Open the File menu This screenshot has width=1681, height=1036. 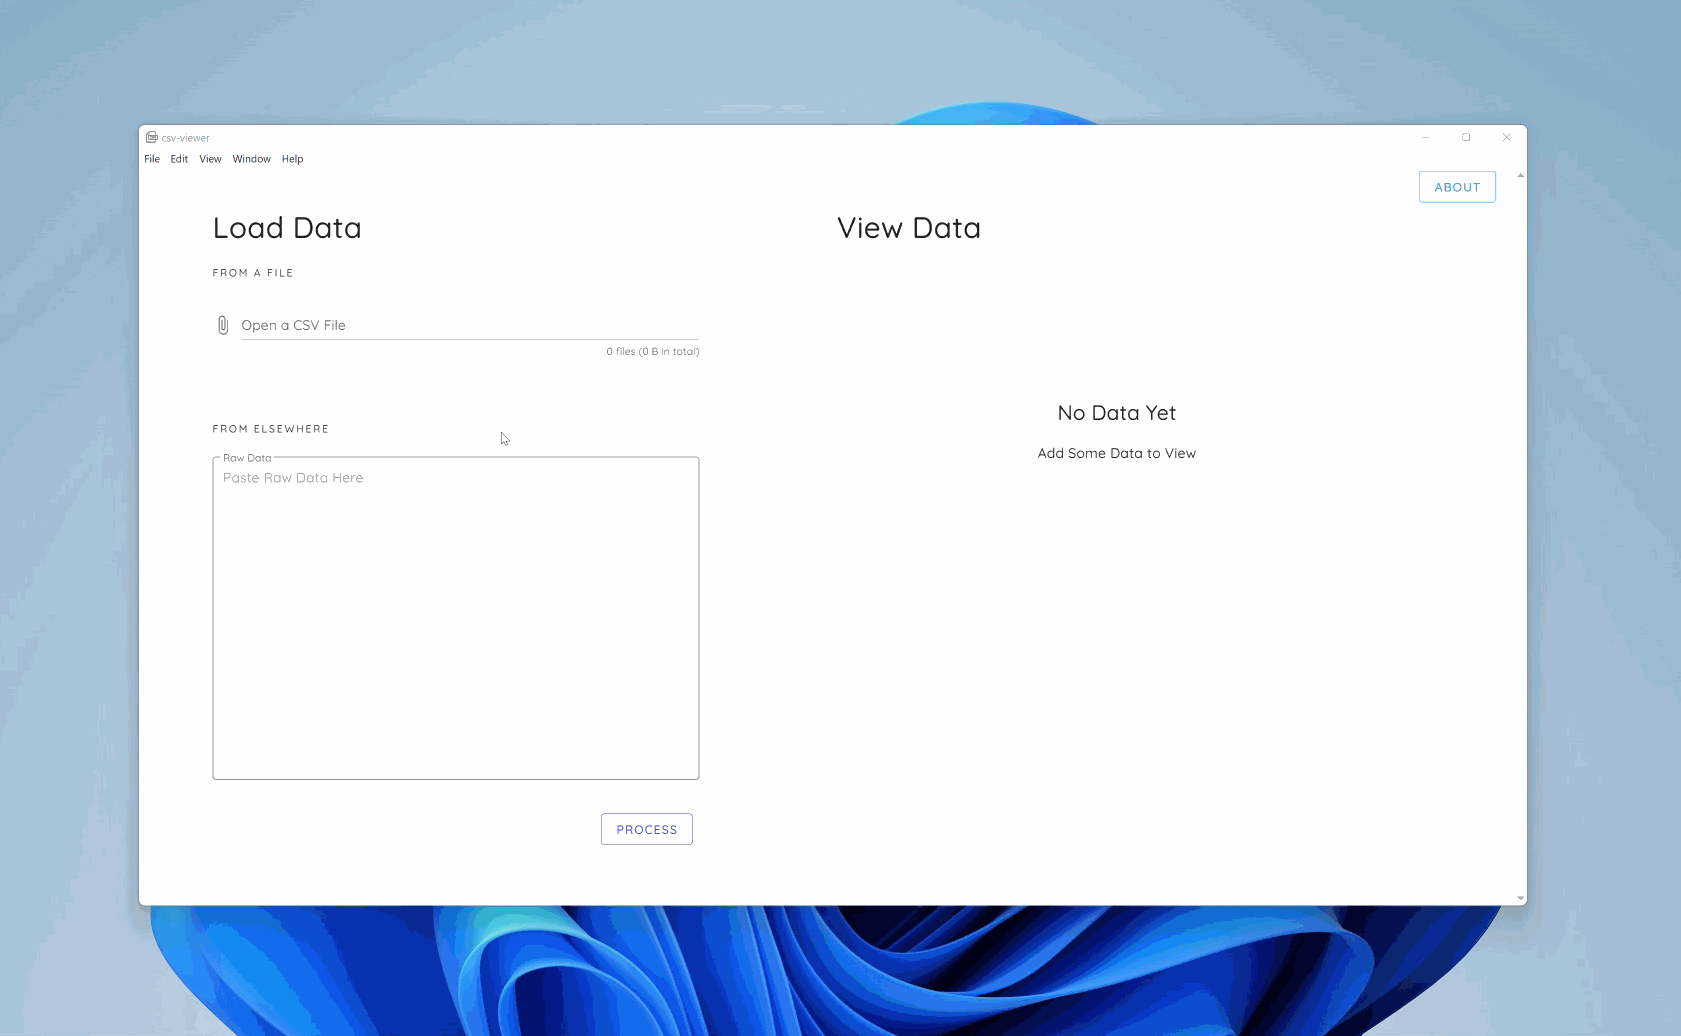click(152, 159)
